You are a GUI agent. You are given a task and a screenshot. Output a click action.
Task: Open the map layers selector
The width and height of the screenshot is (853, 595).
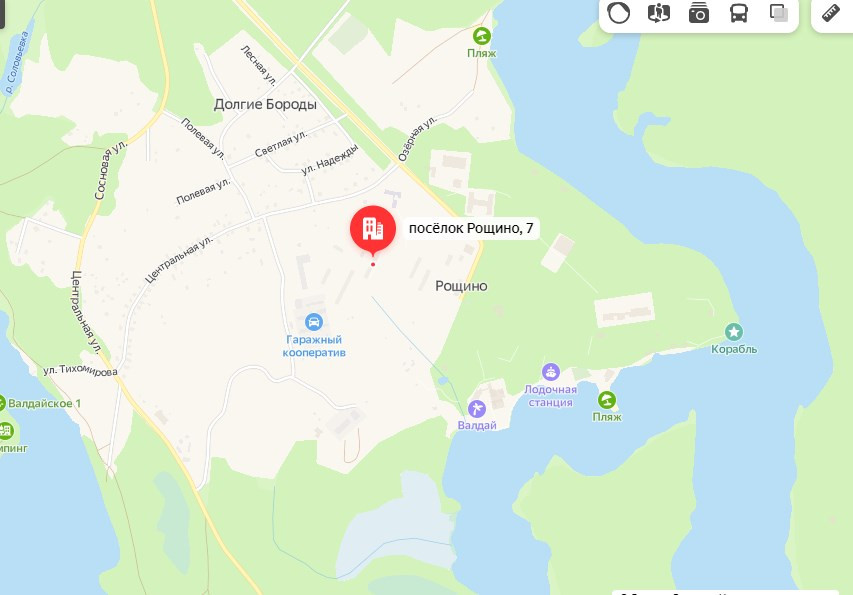[778, 13]
